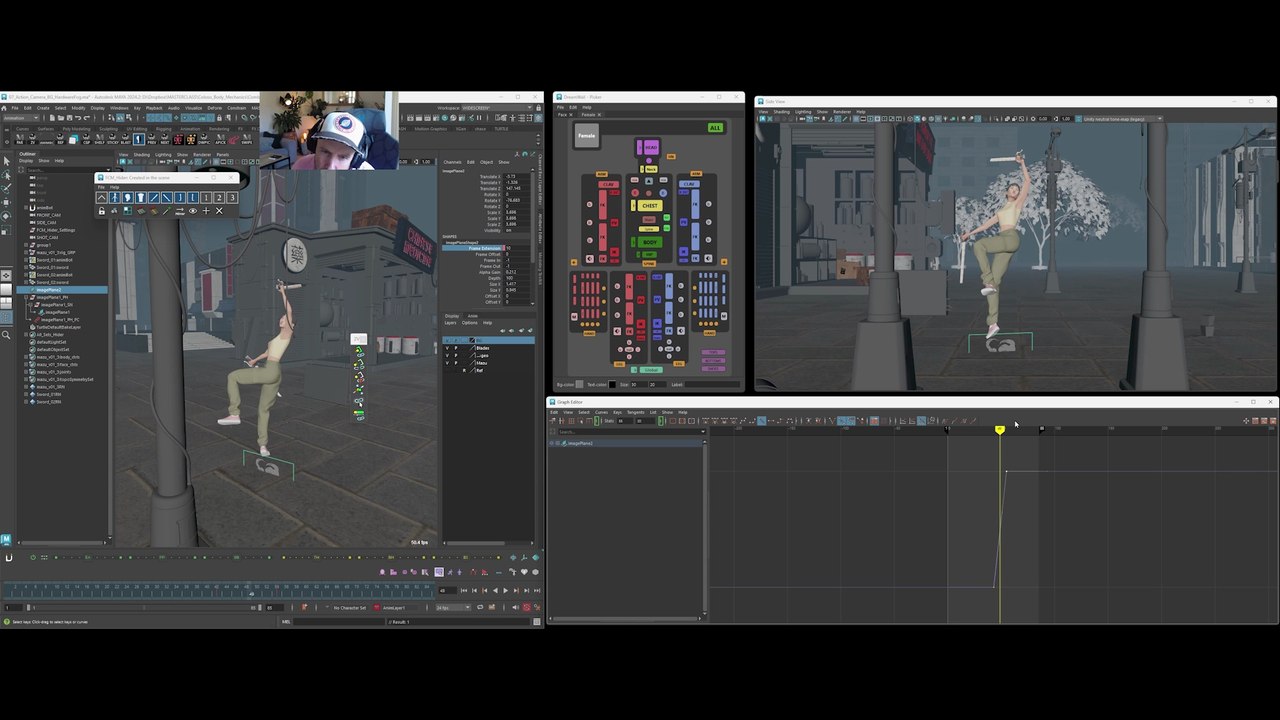The height and width of the screenshot is (720, 1280).
Task: Open the Tangents menu in Graph Editor
Action: [x=635, y=412]
